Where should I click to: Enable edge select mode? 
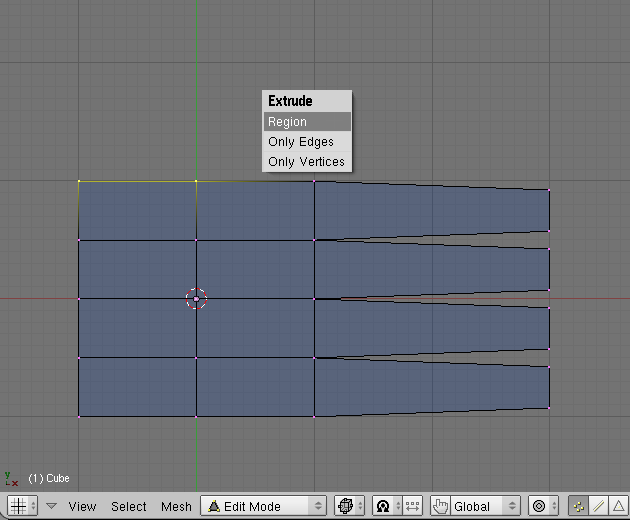tap(599, 506)
